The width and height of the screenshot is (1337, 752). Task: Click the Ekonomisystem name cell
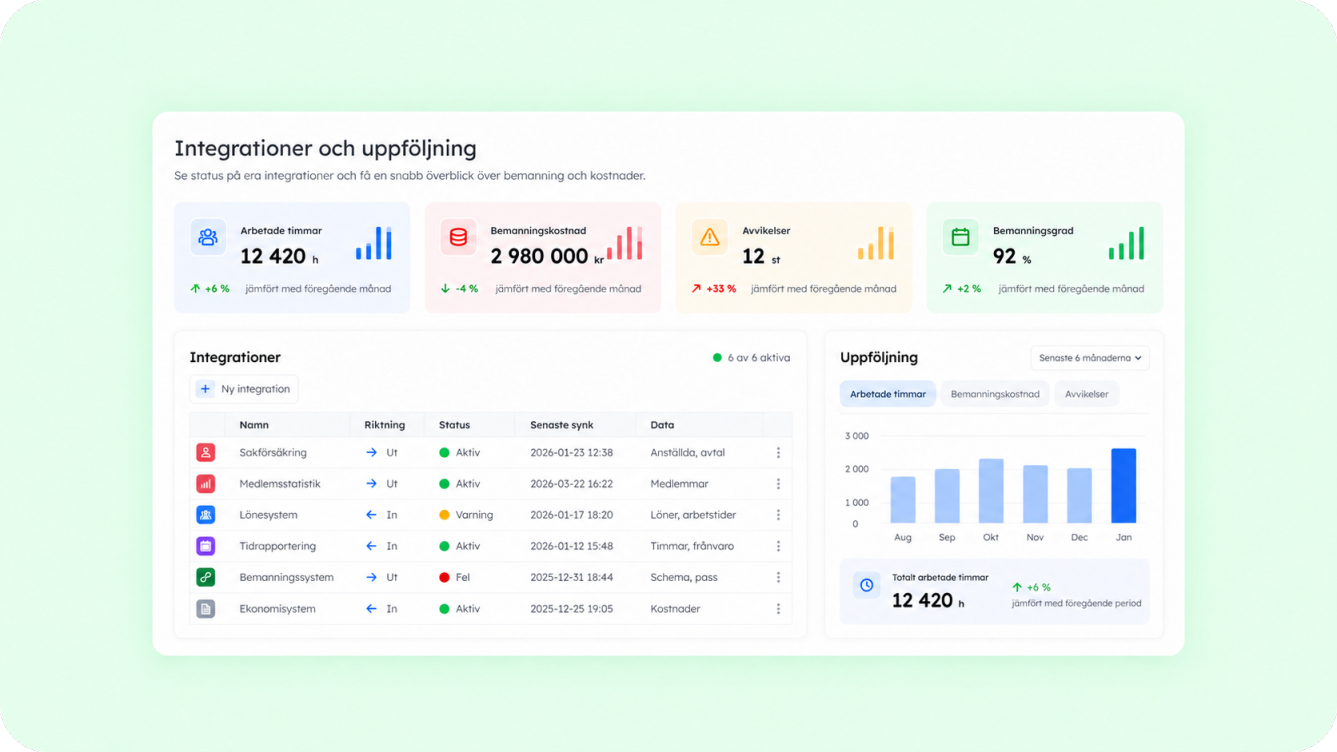point(277,609)
